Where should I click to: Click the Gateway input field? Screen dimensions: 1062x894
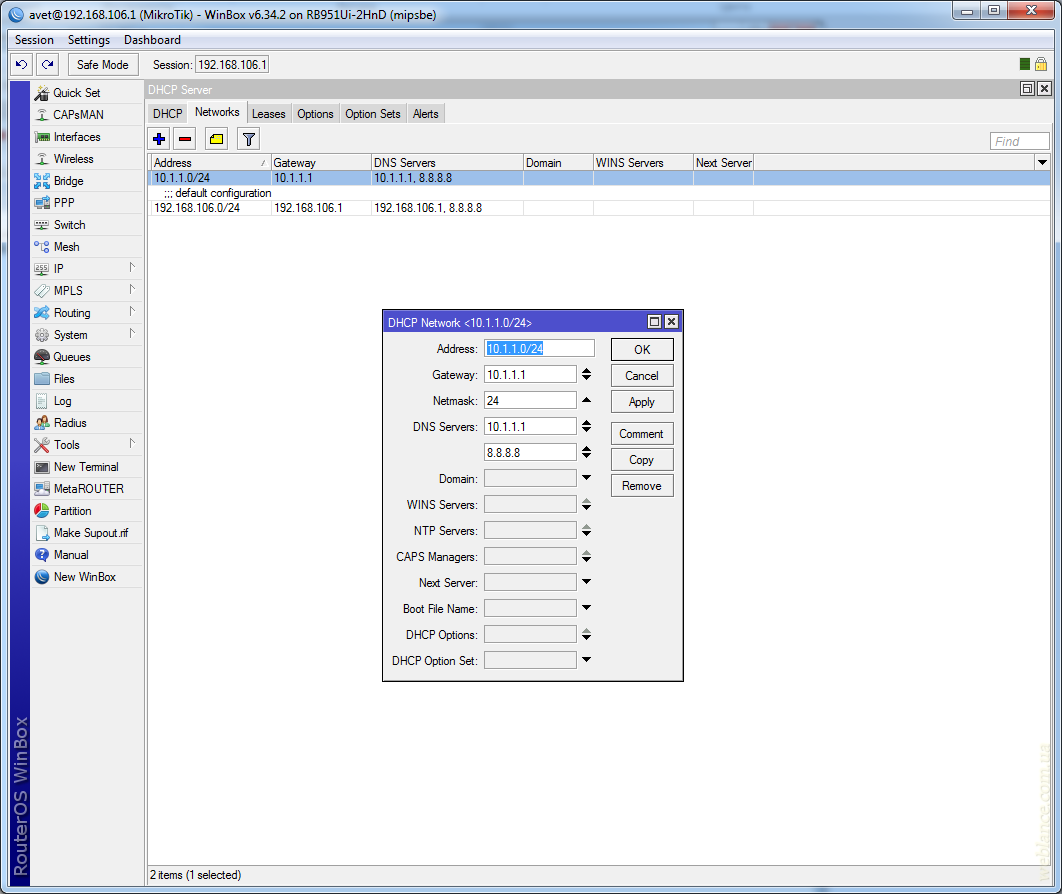point(530,374)
